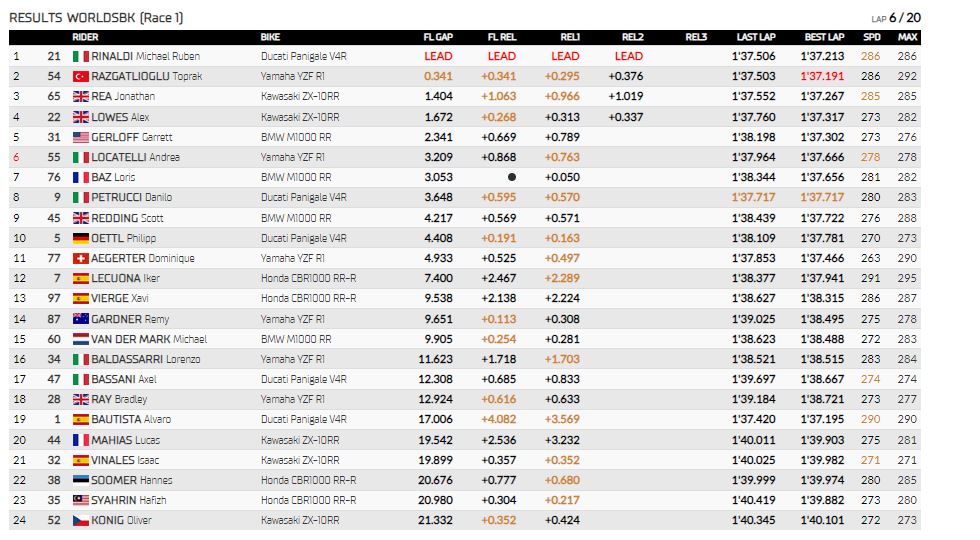Screen dimensions: 980x540
Task: Click red best lap 1'37.191
Action: (822, 76)
